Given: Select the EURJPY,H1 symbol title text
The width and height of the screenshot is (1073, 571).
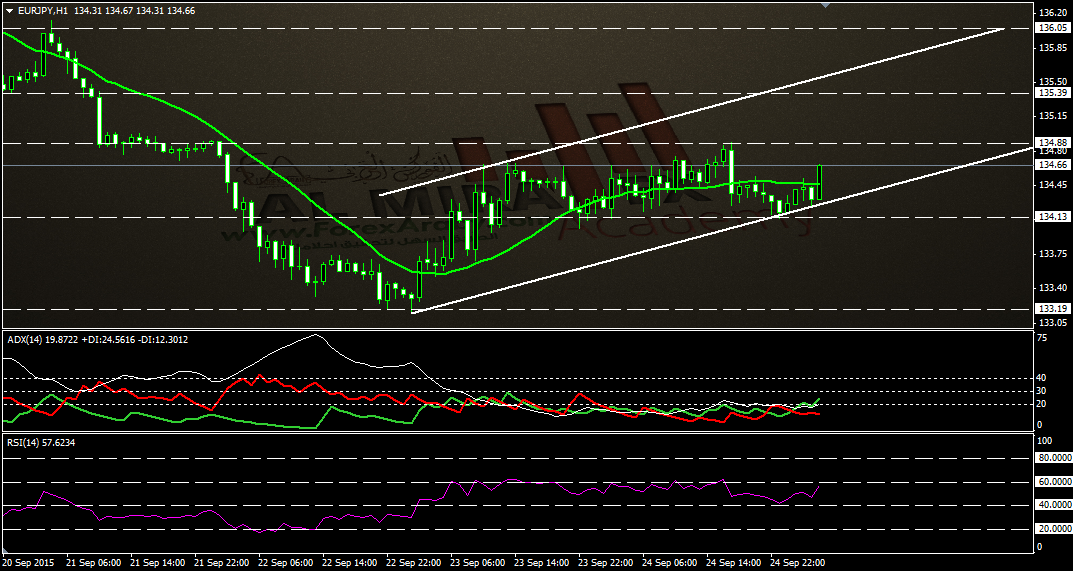Looking at the screenshot, I should point(38,10).
